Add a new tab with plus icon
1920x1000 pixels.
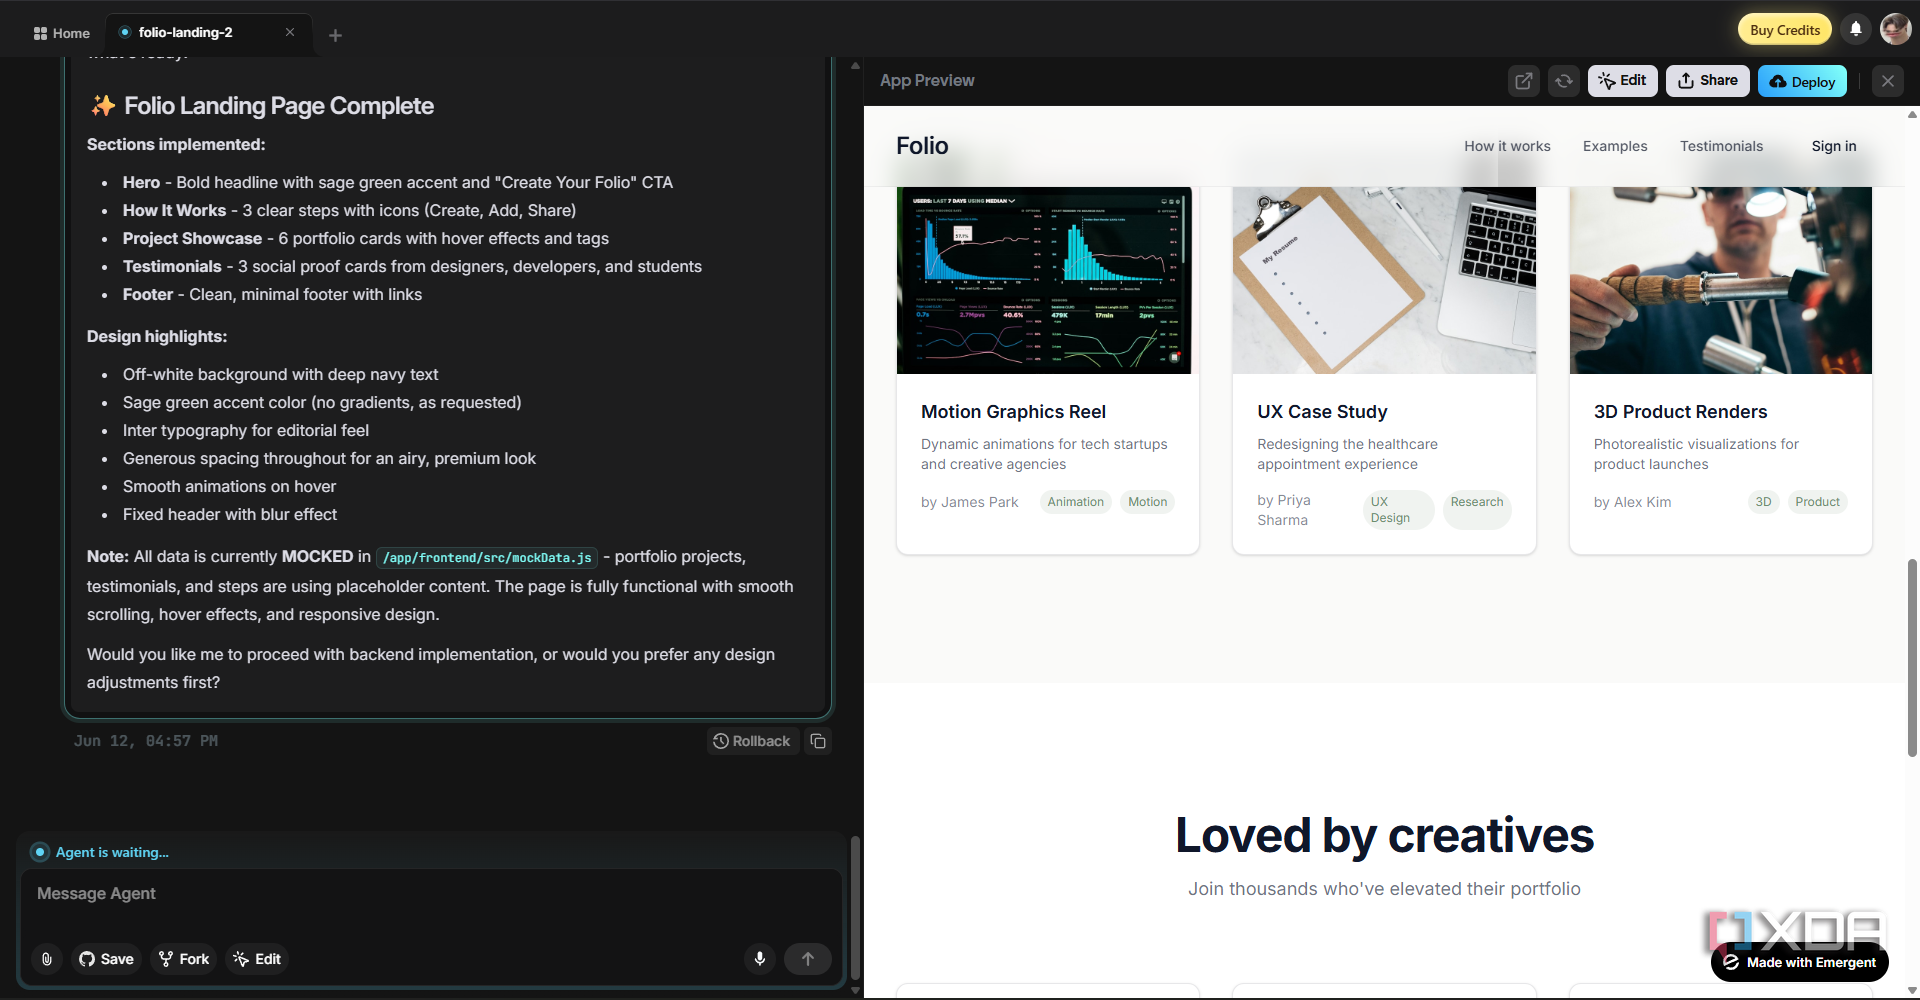[336, 35]
